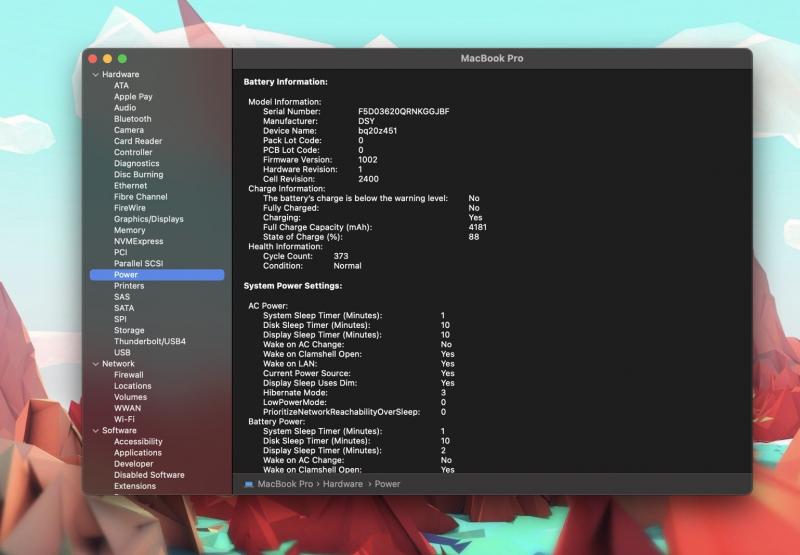Click the Network heading label
Screen dimensions: 800x555
tap(118, 364)
